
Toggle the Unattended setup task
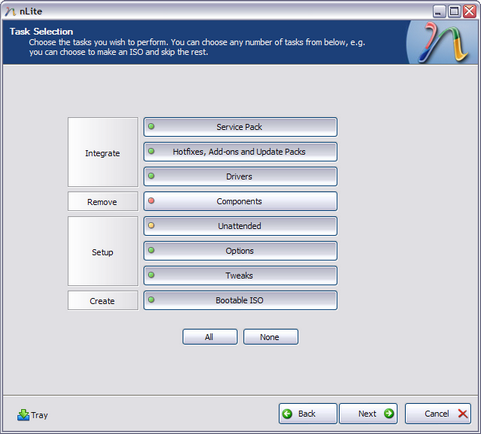[x=240, y=226]
